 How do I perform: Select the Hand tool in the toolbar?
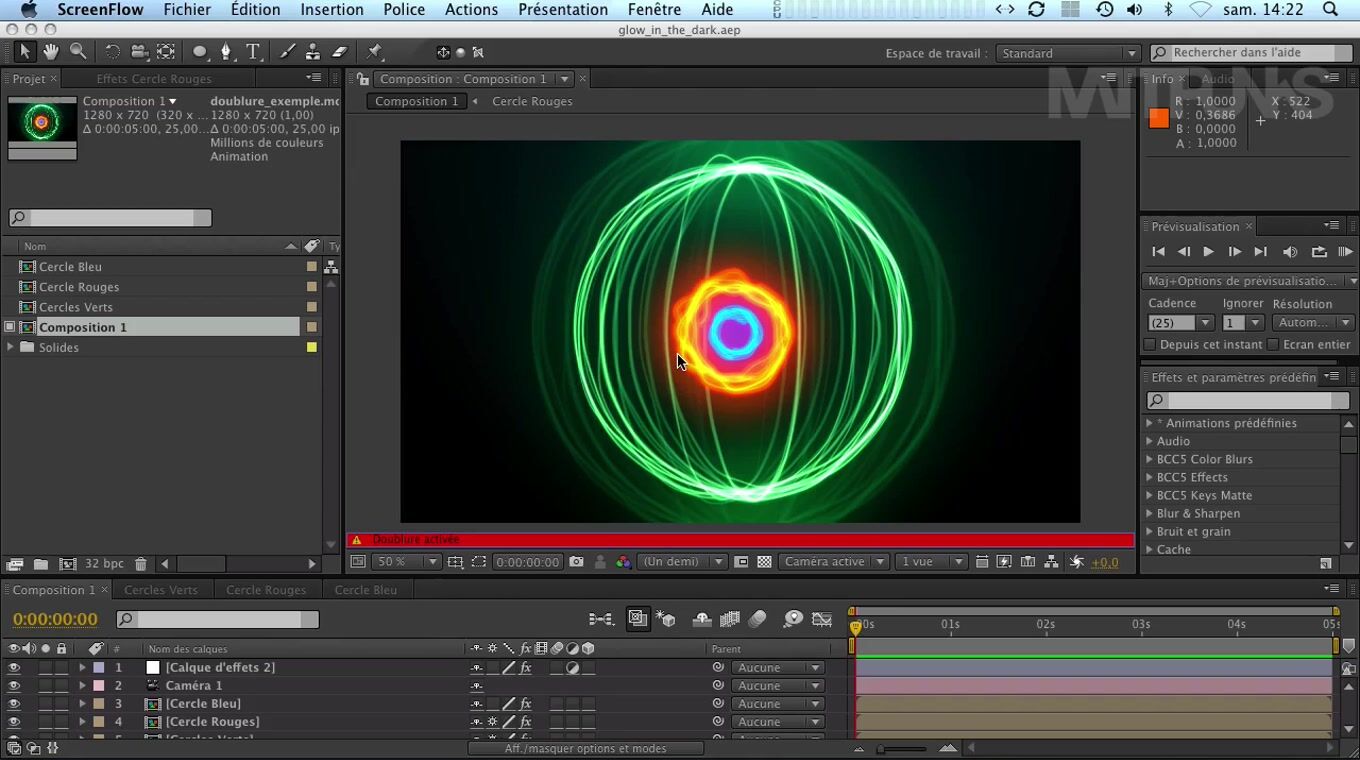pos(51,52)
